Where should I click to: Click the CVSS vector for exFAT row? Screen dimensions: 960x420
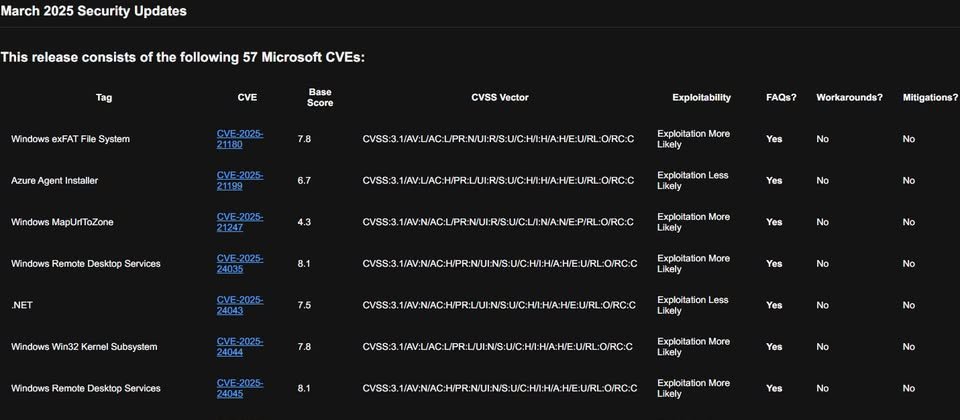tap(498, 139)
